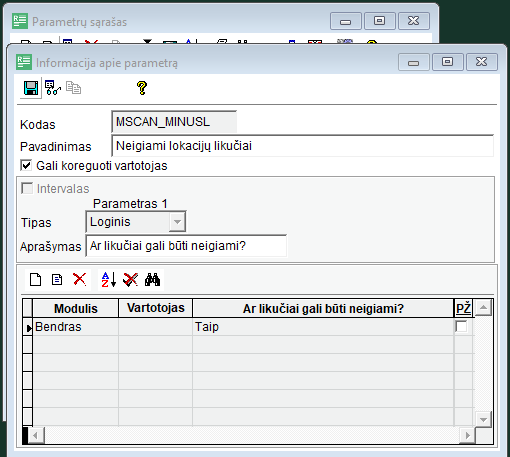Click the Pavadinimas input field
The image size is (510, 457).
(302, 146)
